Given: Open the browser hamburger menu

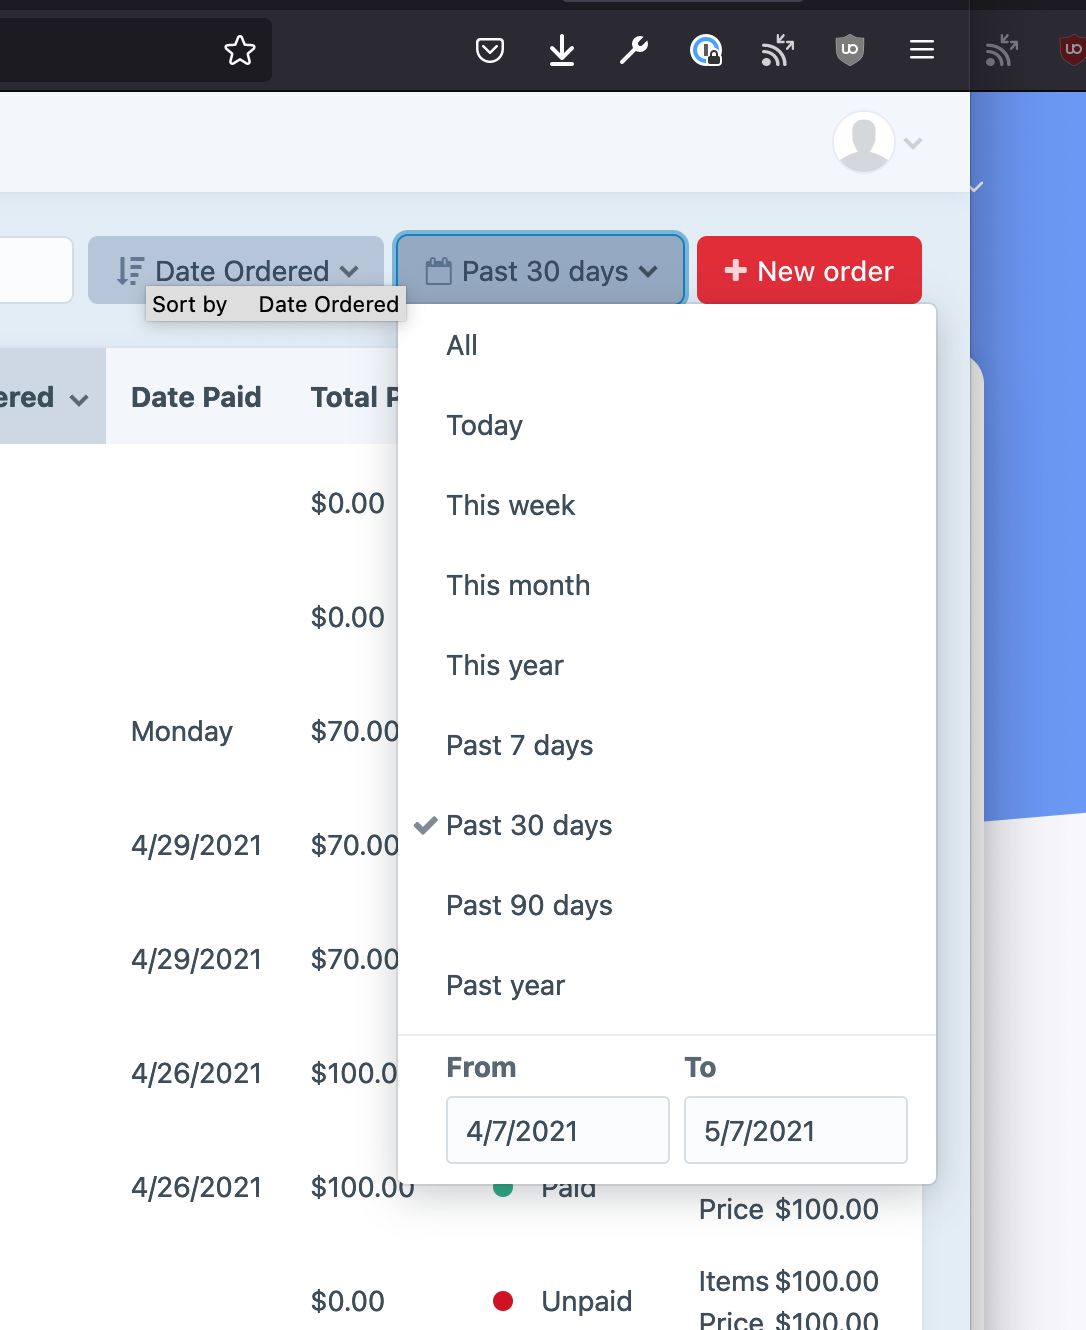Looking at the screenshot, I should pyautogui.click(x=922, y=50).
